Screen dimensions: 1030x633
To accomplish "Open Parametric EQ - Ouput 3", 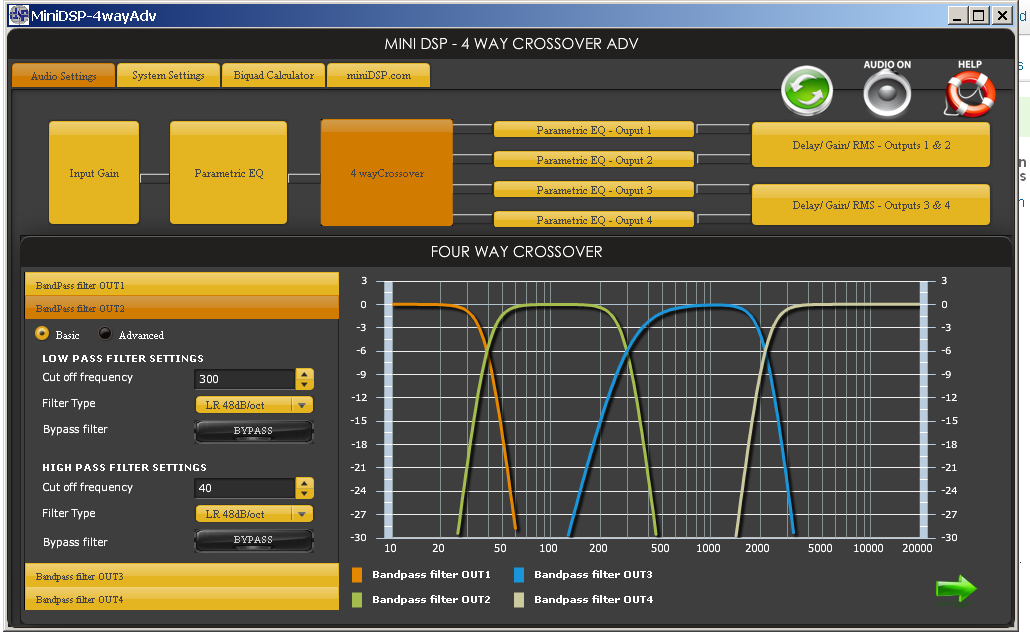I will (x=594, y=190).
